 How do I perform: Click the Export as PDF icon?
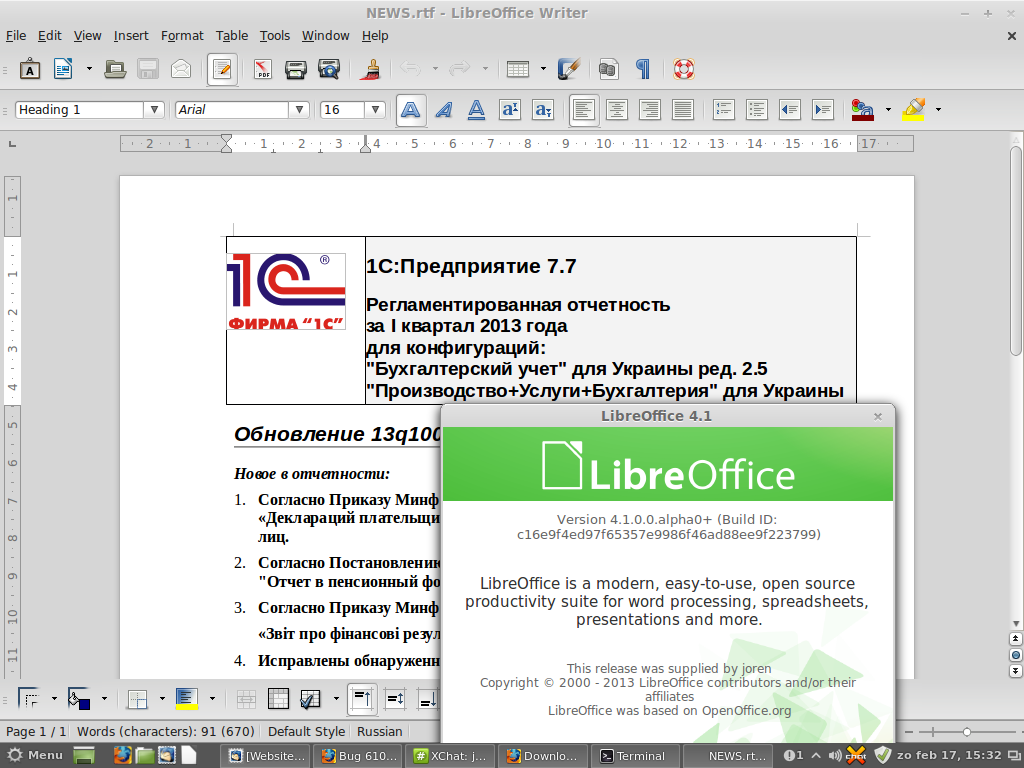pos(263,69)
